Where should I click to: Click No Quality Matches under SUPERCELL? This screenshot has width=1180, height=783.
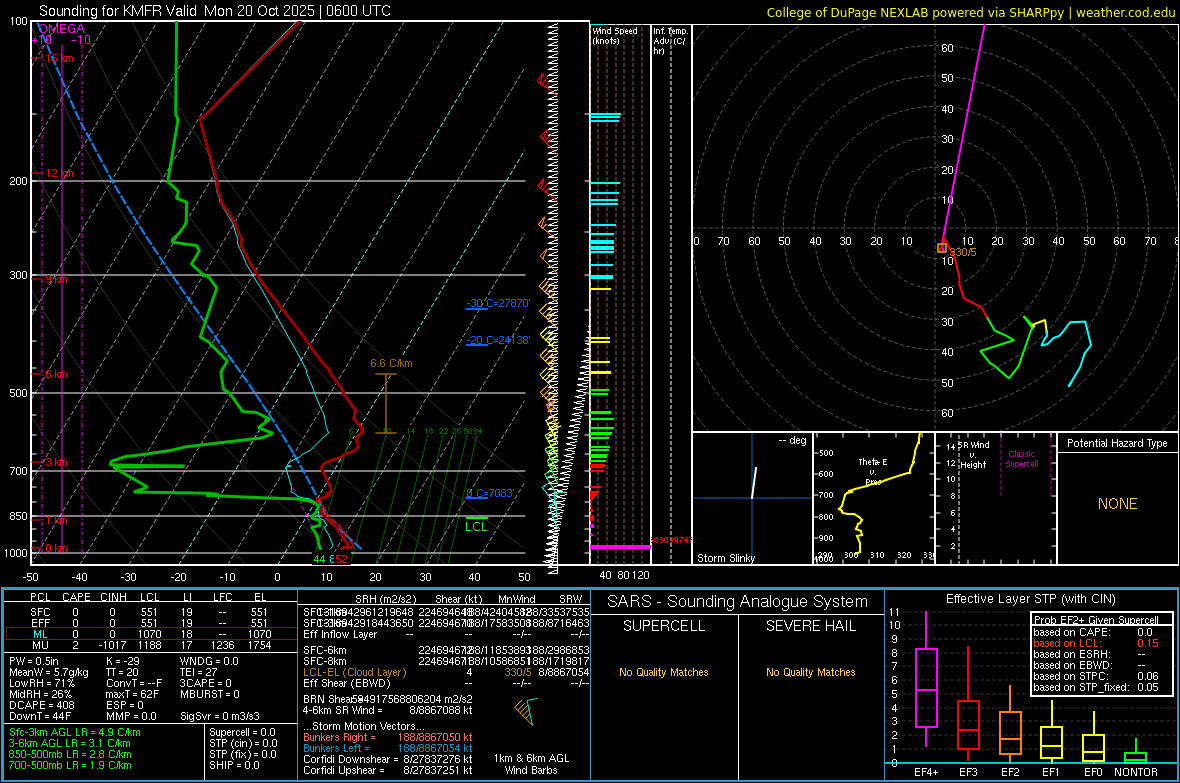664,672
